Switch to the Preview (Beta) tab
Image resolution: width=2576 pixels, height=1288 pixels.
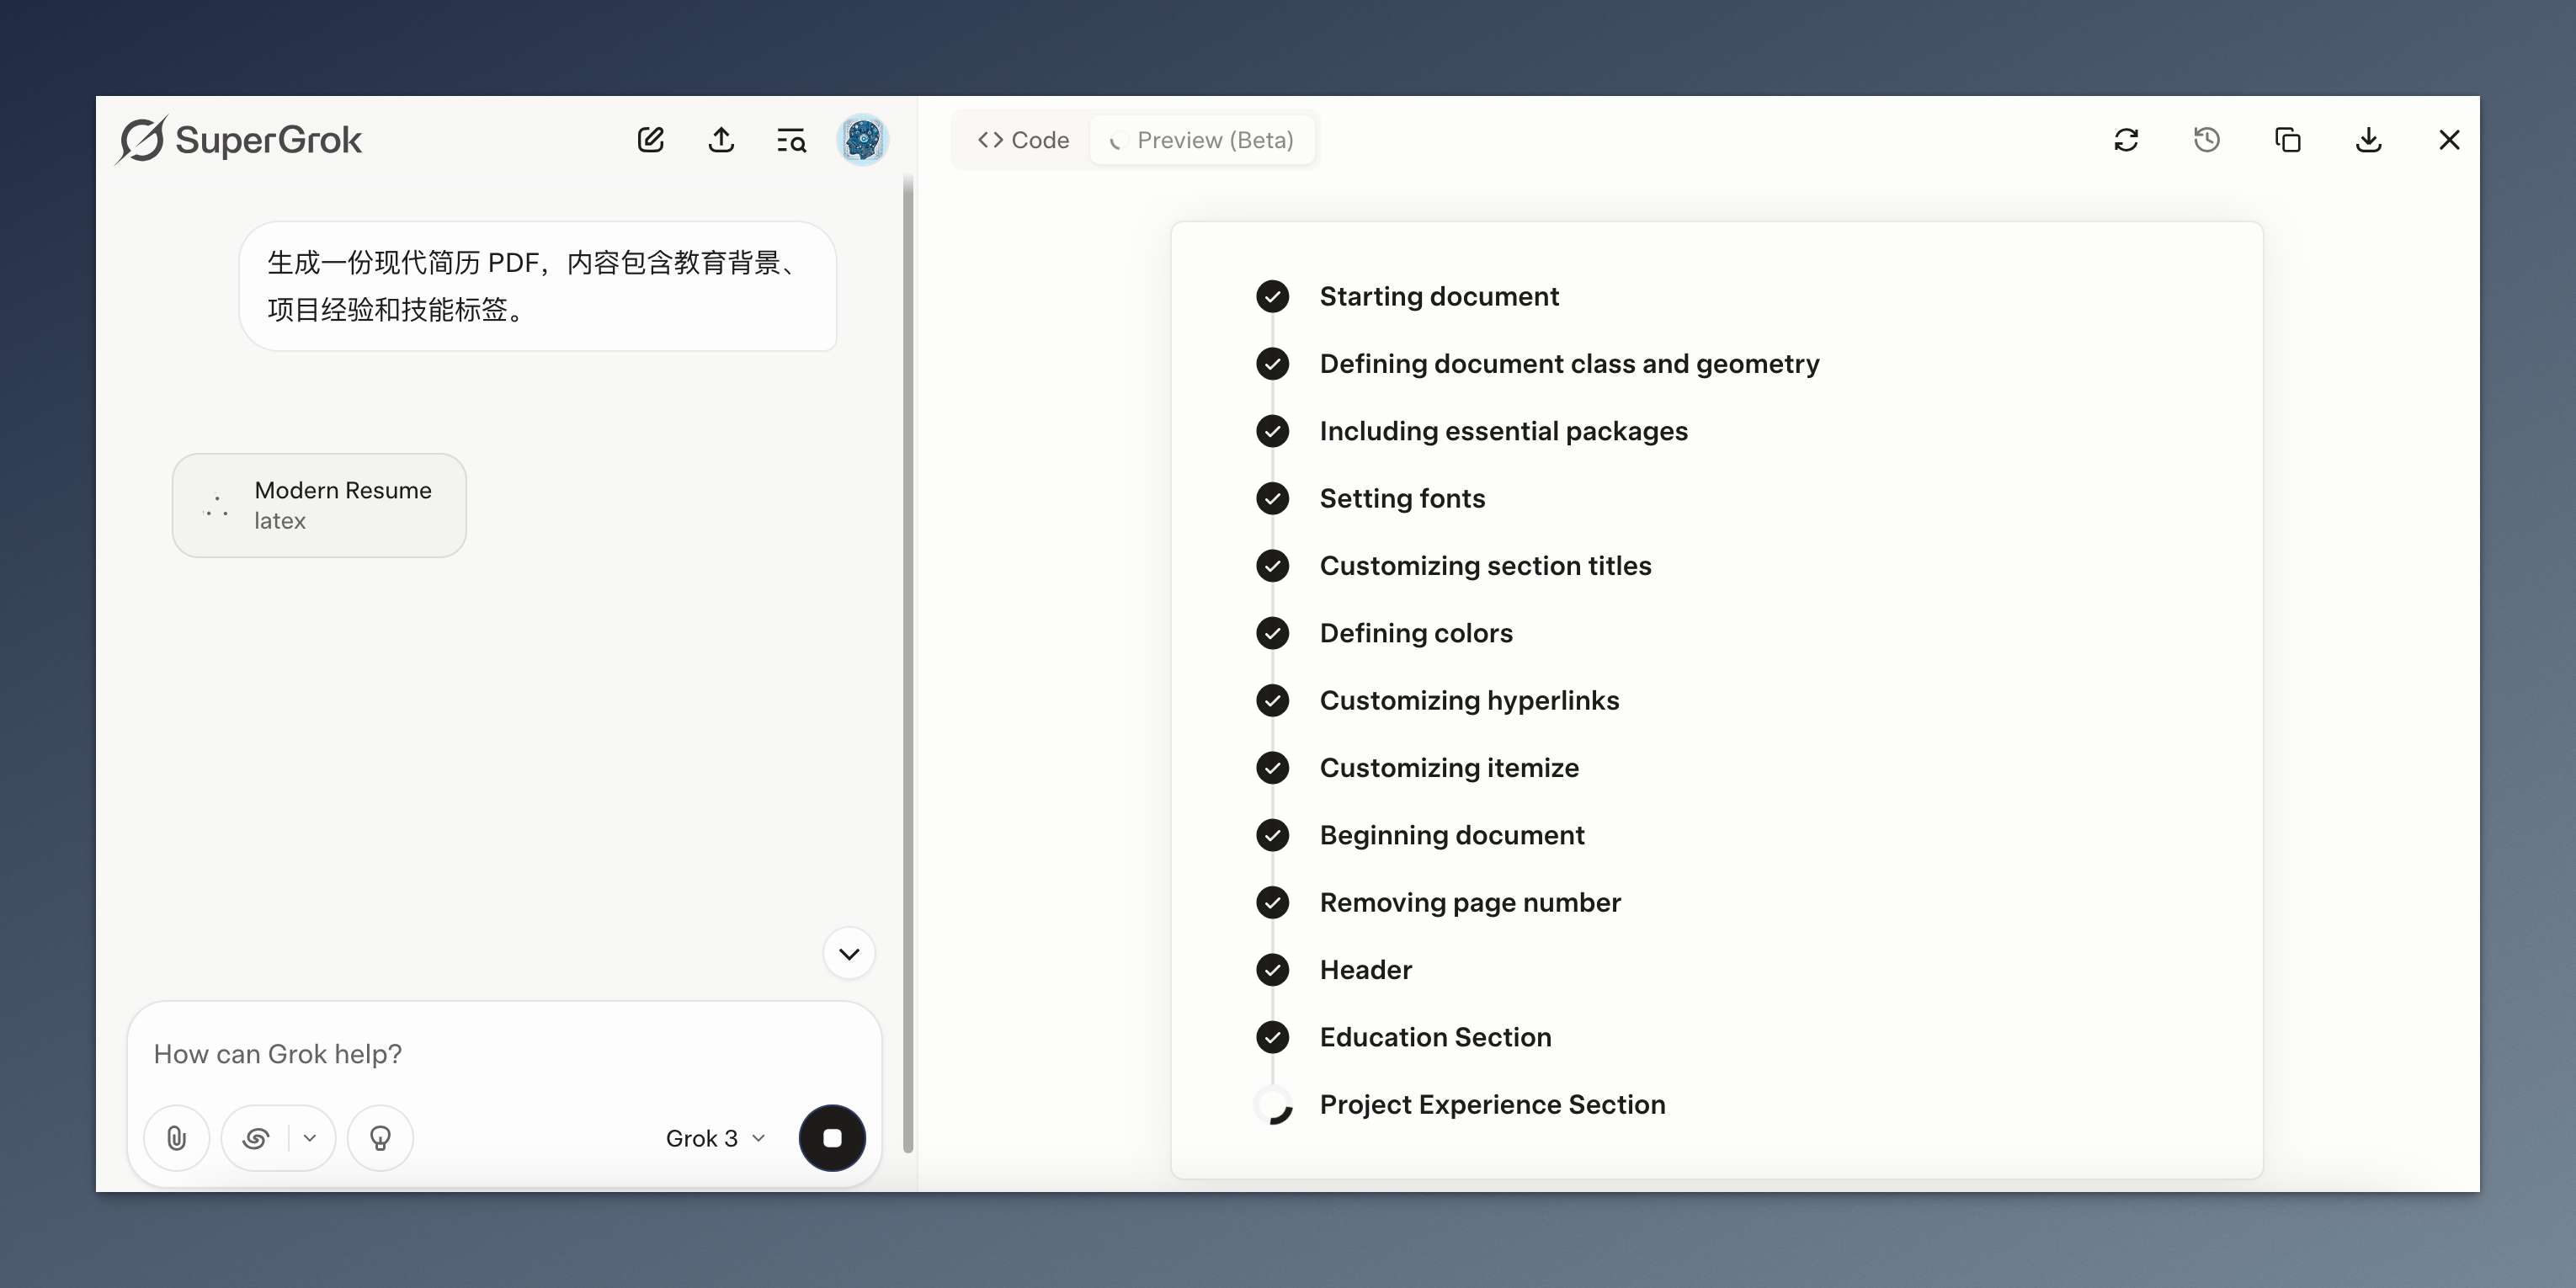point(1203,140)
